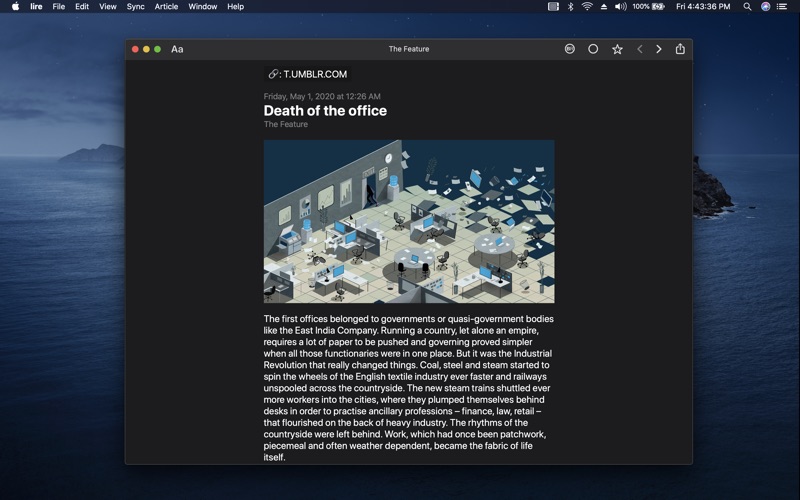The width and height of the screenshot is (800, 500).
Task: Click the office illustration image
Action: click(409, 221)
